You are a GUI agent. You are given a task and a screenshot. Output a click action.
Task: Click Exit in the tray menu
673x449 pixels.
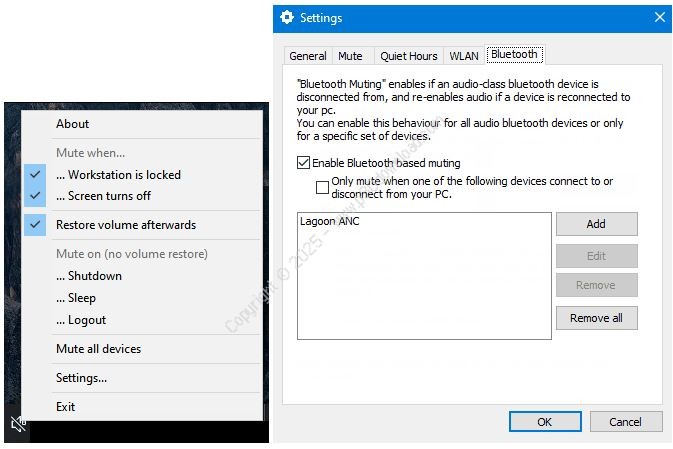click(65, 407)
